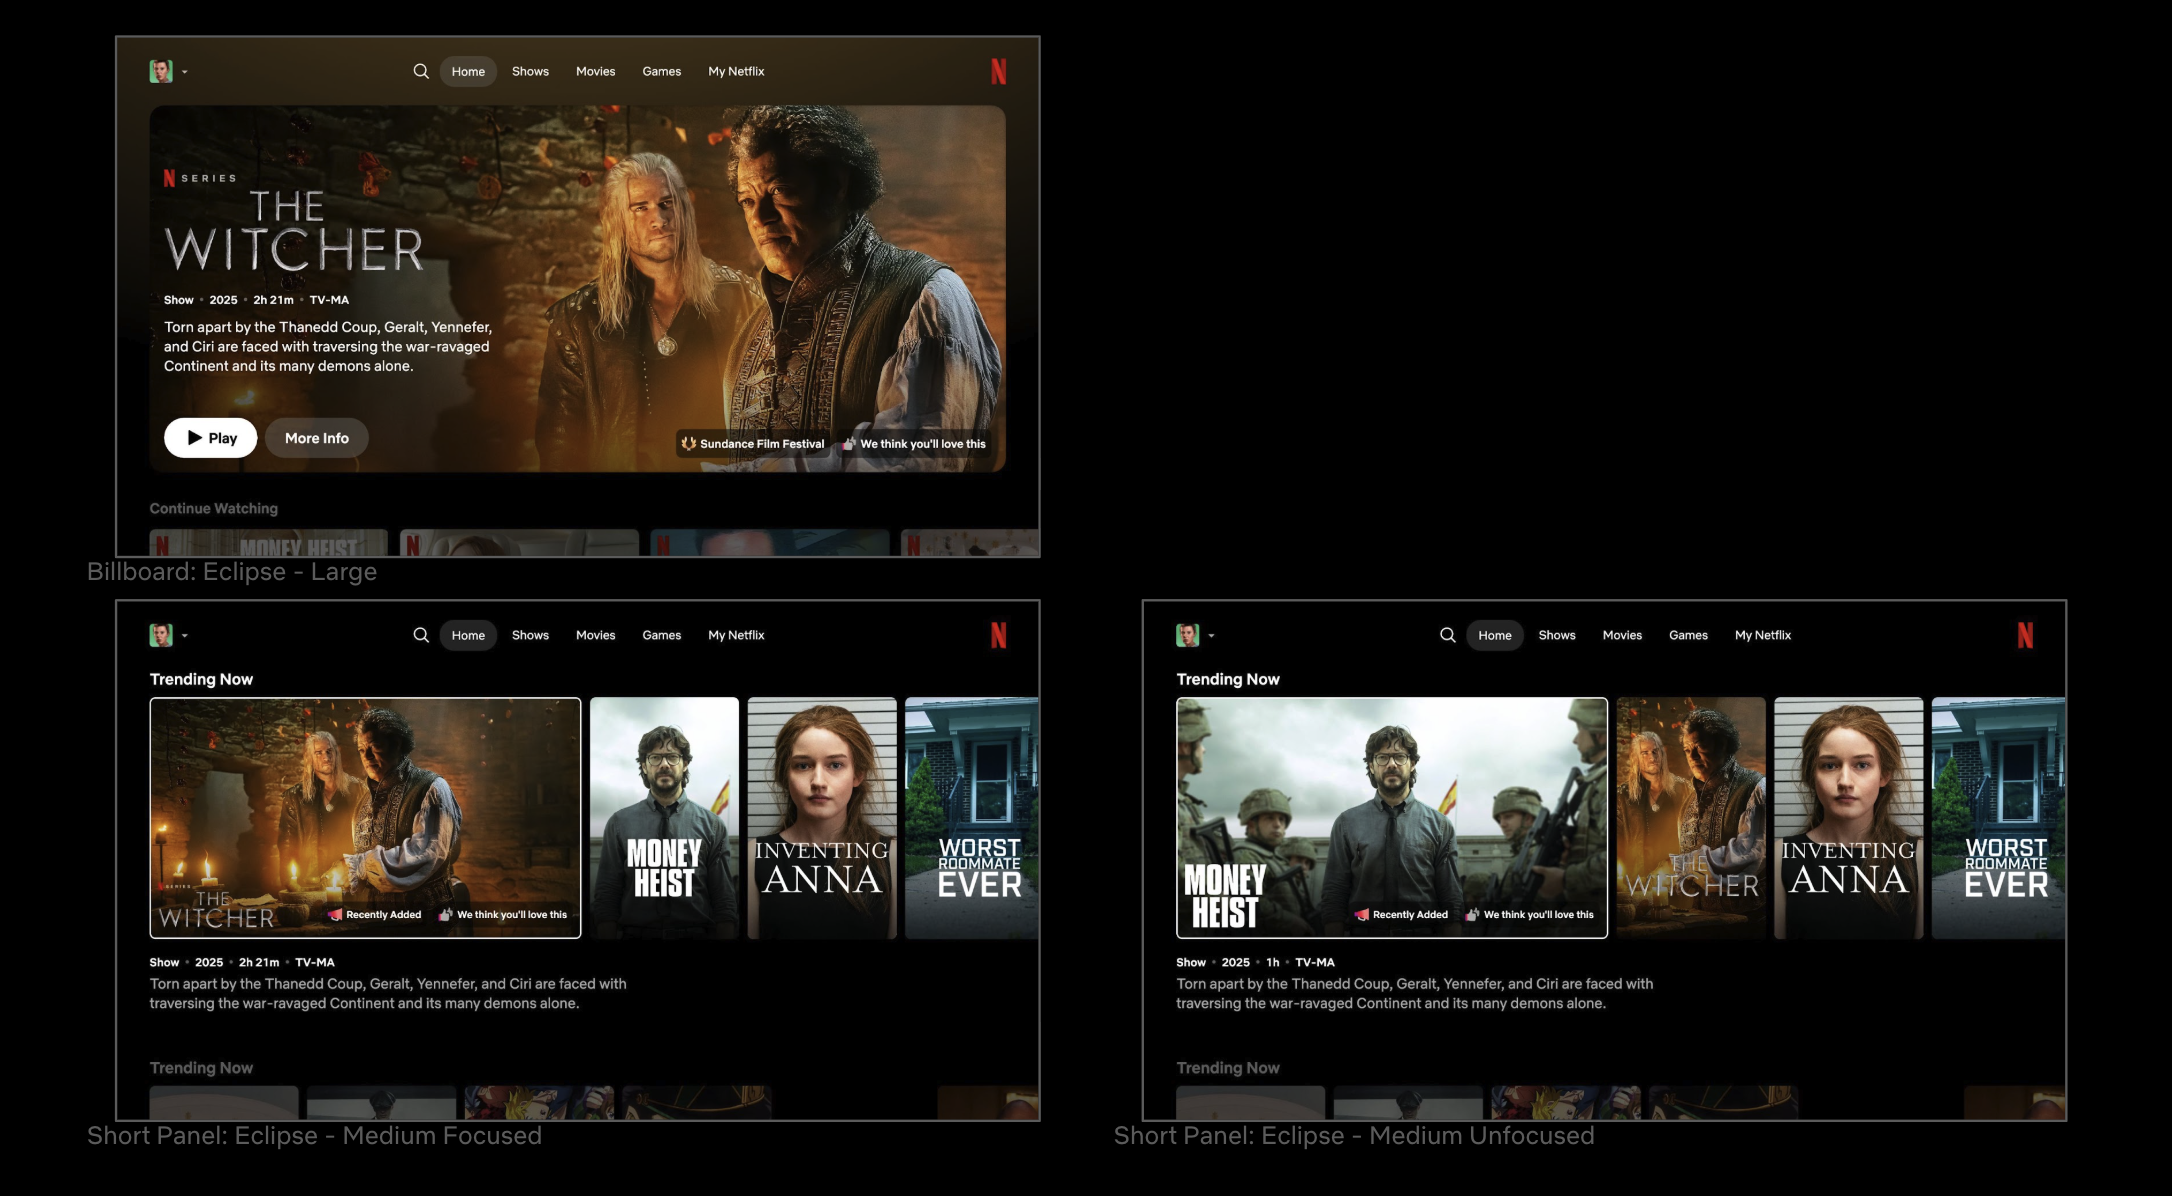Viewport: 2172px width, 1196px height.
Task: Click synopsis paragraph in Medium Focused panel
Action: pos(388,994)
